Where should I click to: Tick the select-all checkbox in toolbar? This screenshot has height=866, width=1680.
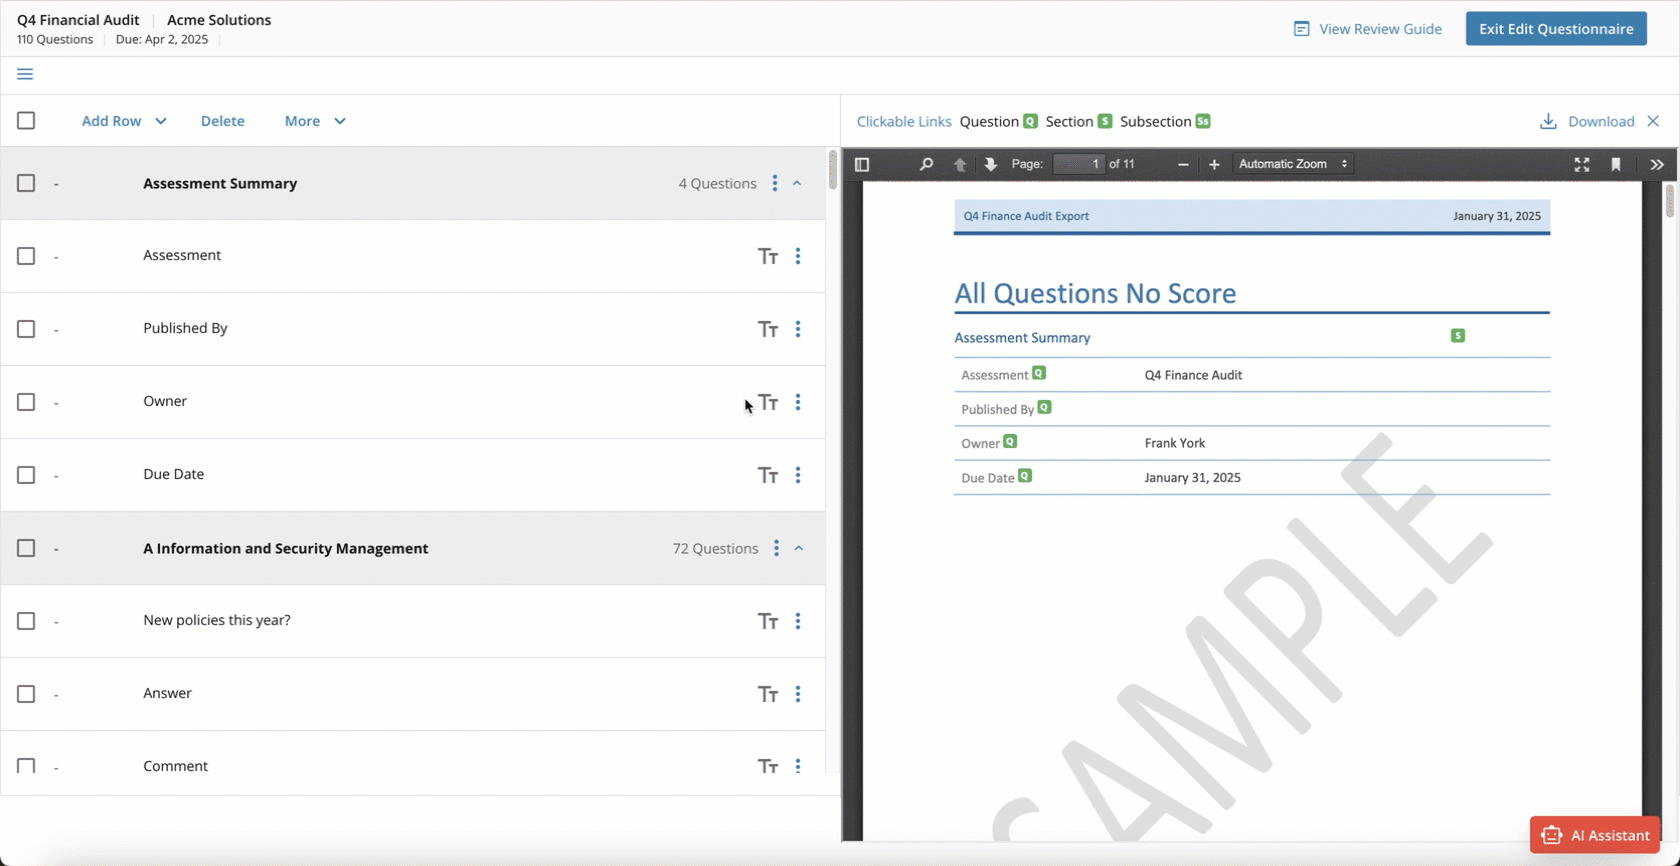(26, 121)
